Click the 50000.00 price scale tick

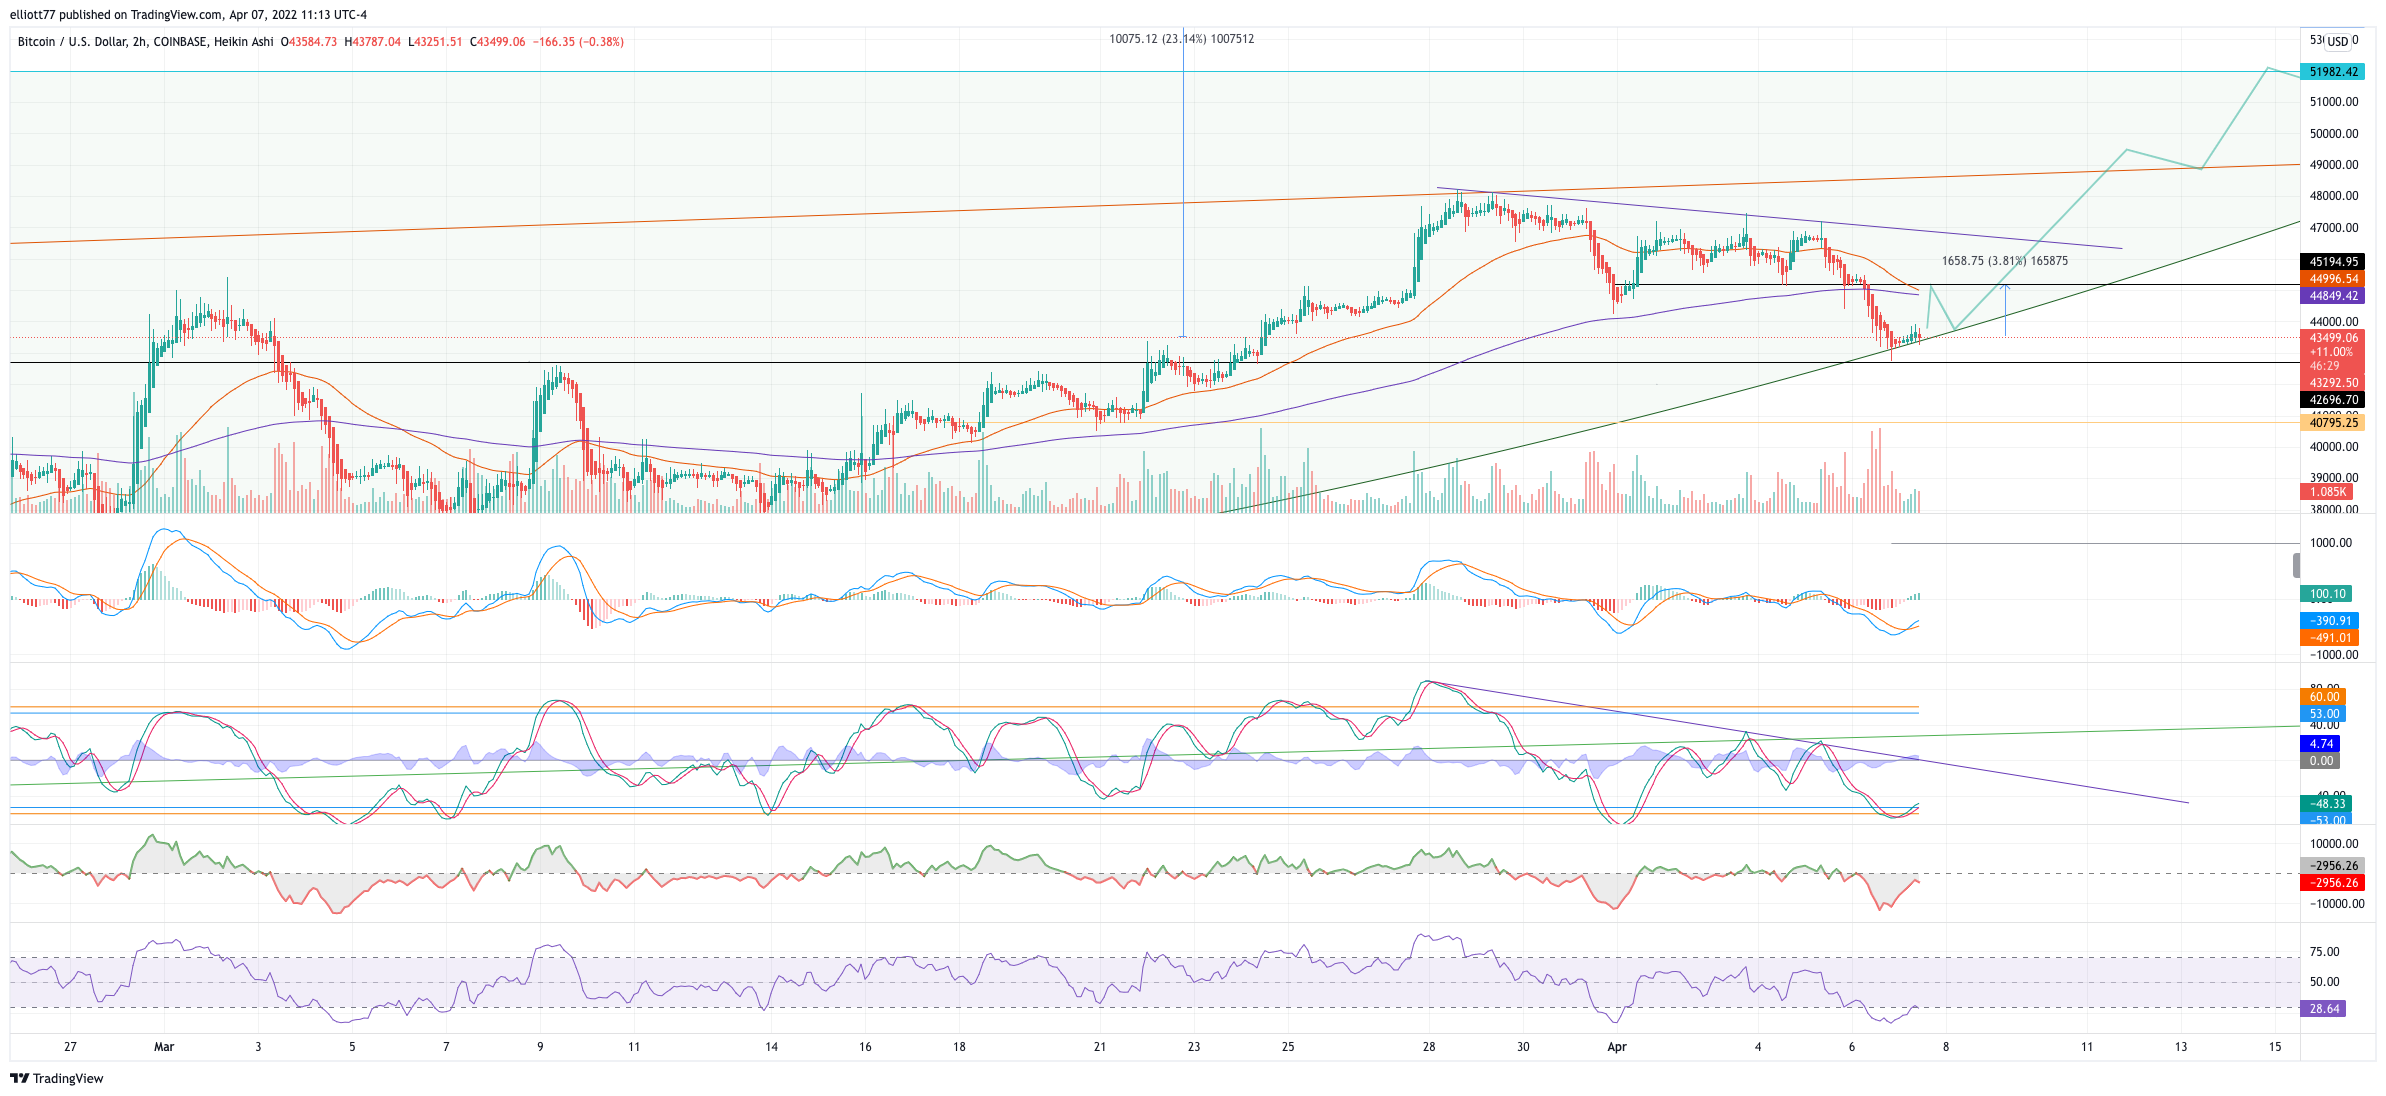click(2334, 134)
